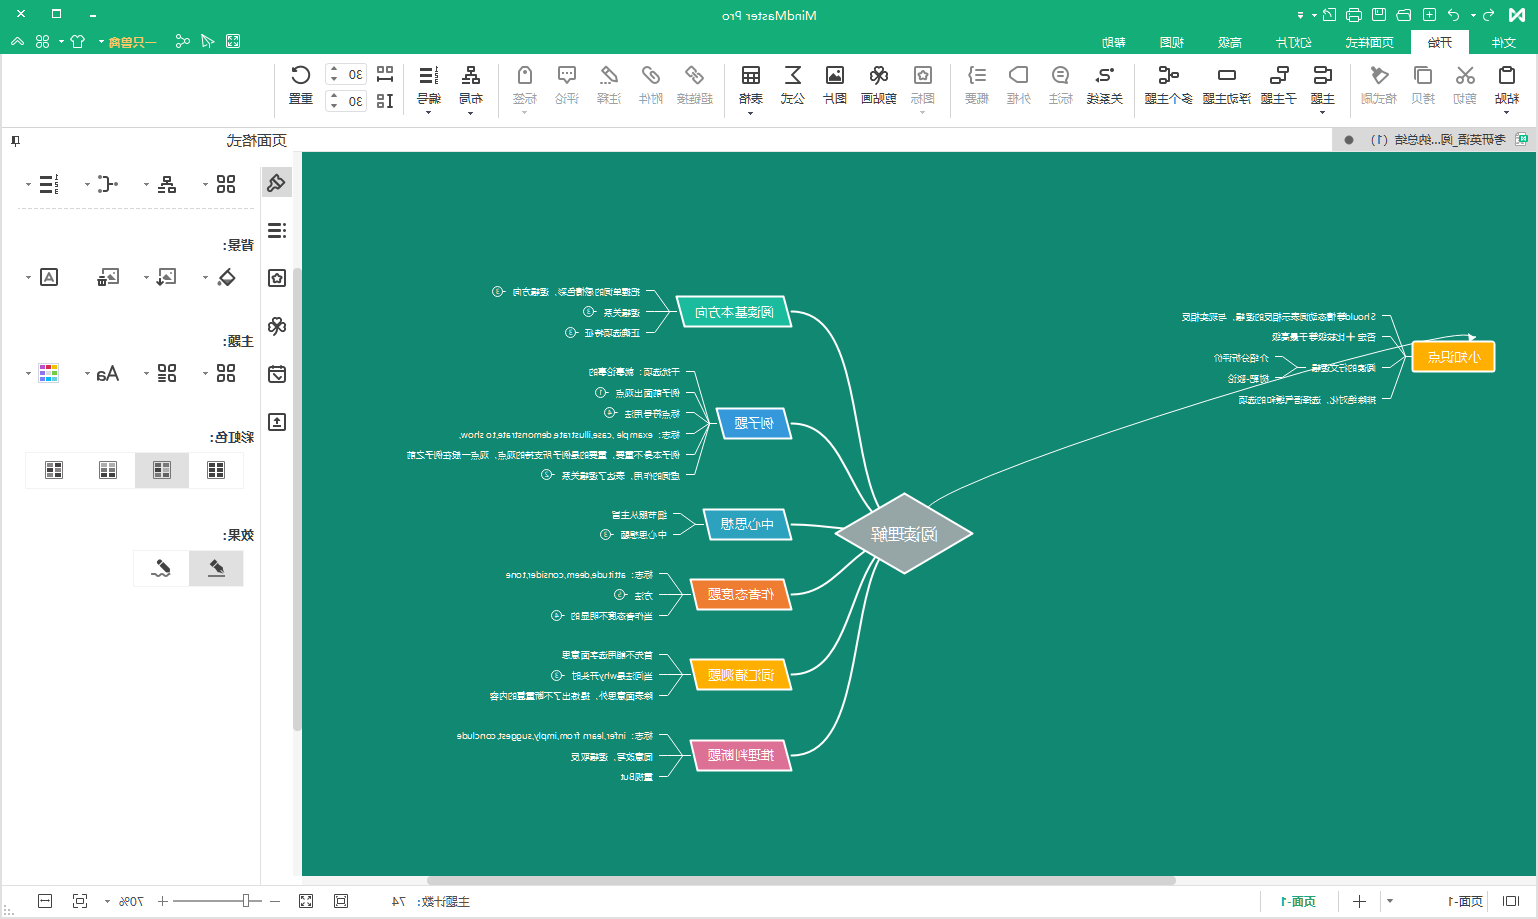
Task: Open the 主题 topic ribbon dropdown
Action: (1322, 112)
